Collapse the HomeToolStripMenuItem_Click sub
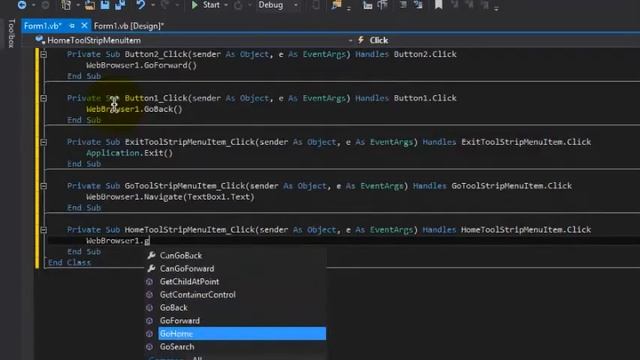The height and width of the screenshot is (360, 640). pyautogui.click(x=44, y=230)
